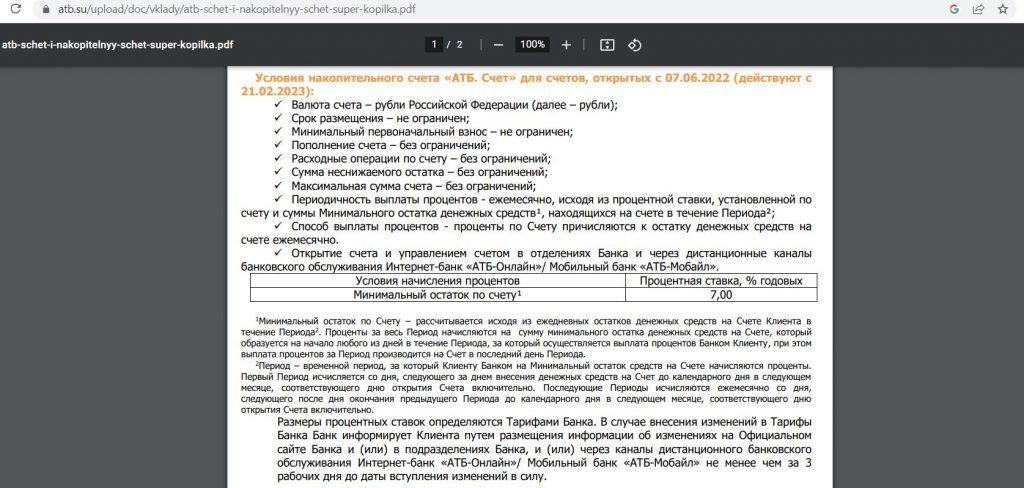Viewport: 1024px width, 488px height.
Task: Click the 'Периодичность выплаты процентов' line
Action: pos(526,206)
